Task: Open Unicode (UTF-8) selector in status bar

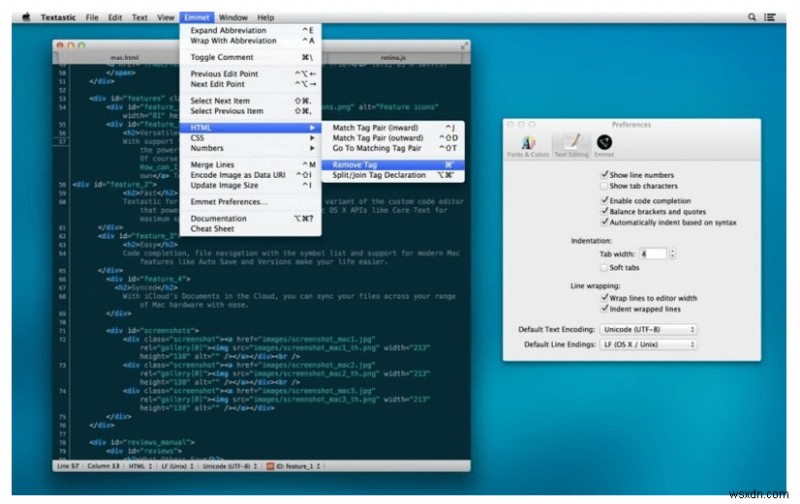Action: 230,466
